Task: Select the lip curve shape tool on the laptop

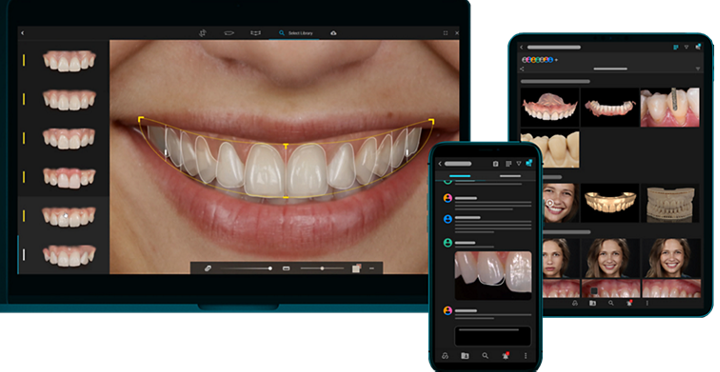Action: [229, 33]
